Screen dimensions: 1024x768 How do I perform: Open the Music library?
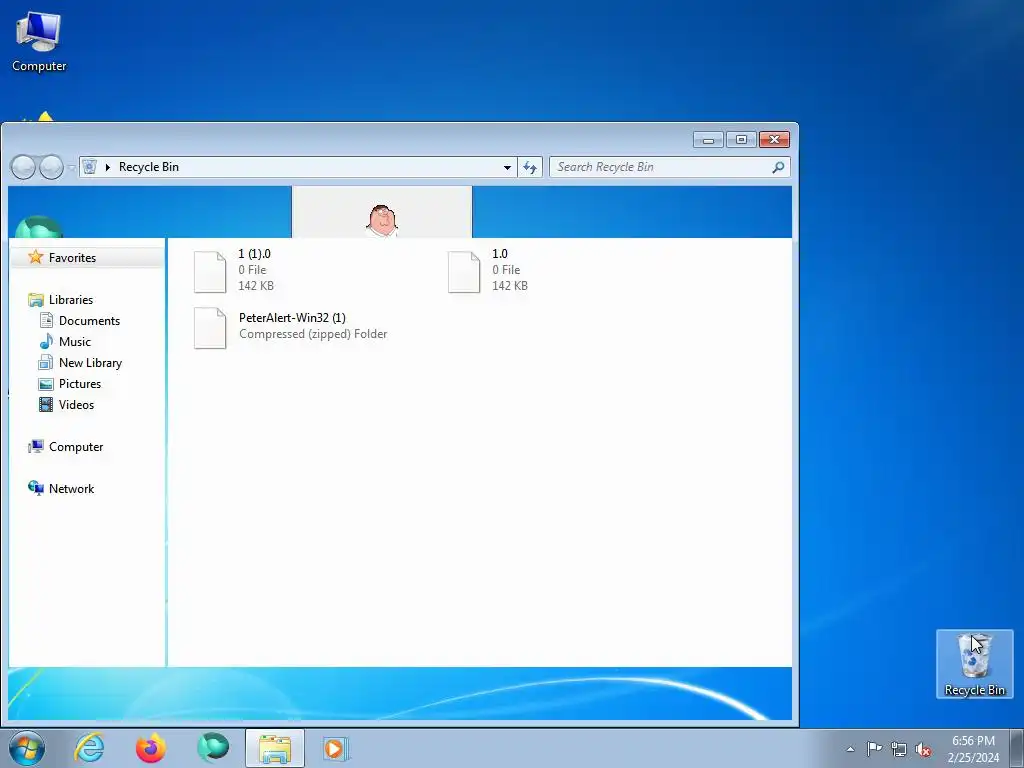pos(74,342)
